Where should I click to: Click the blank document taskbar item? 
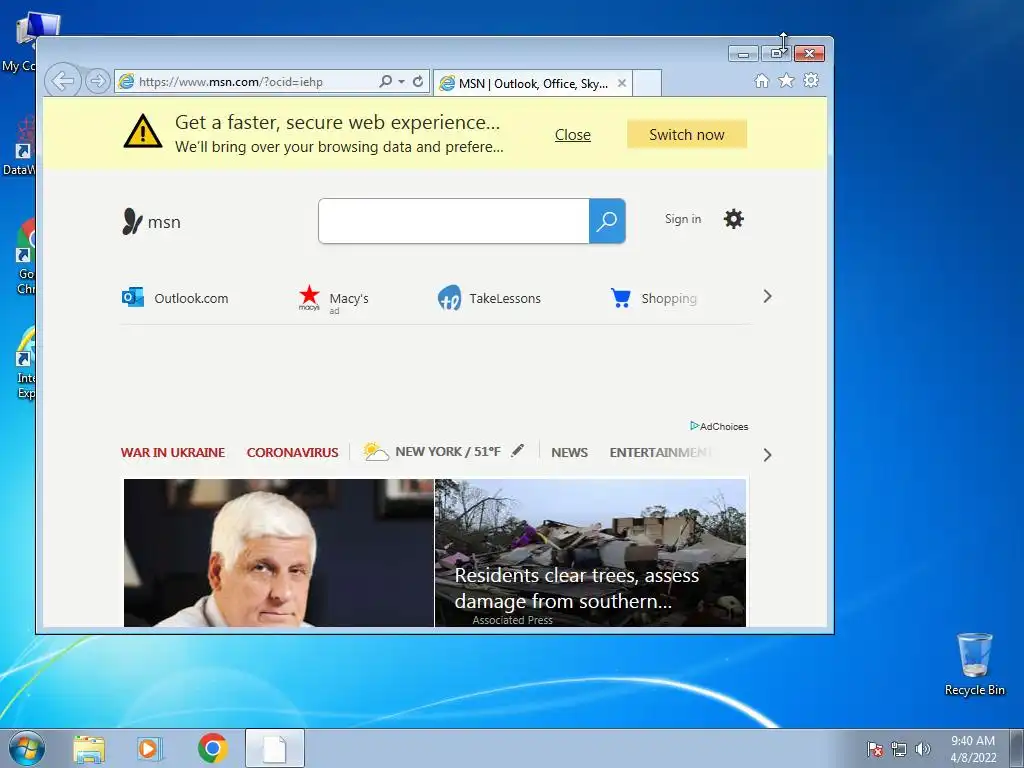coord(274,748)
